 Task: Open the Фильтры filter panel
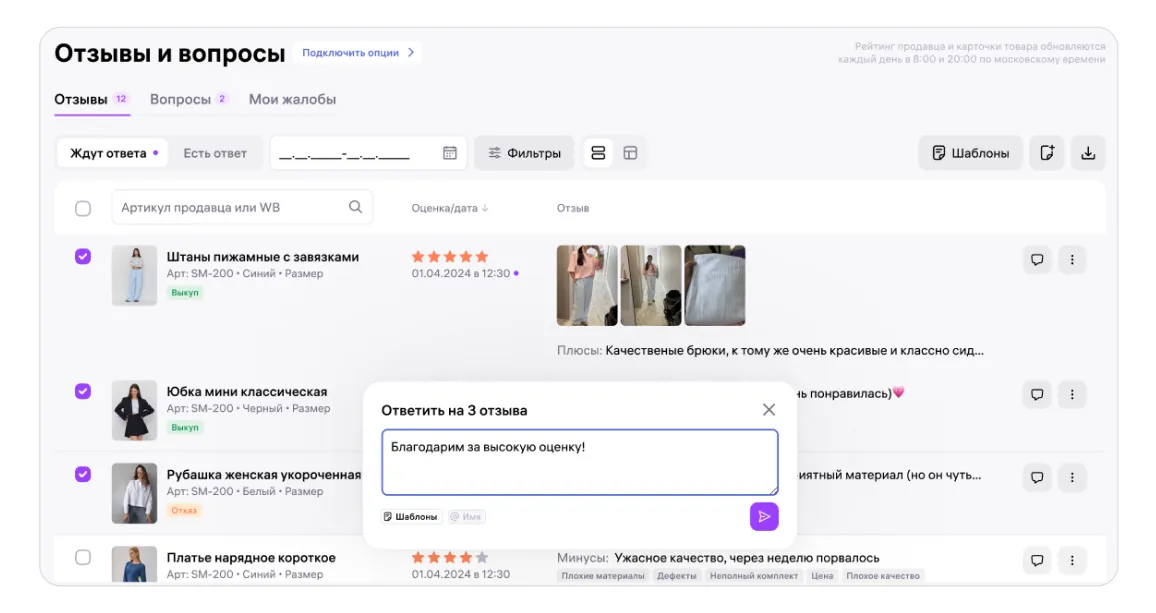pos(524,153)
